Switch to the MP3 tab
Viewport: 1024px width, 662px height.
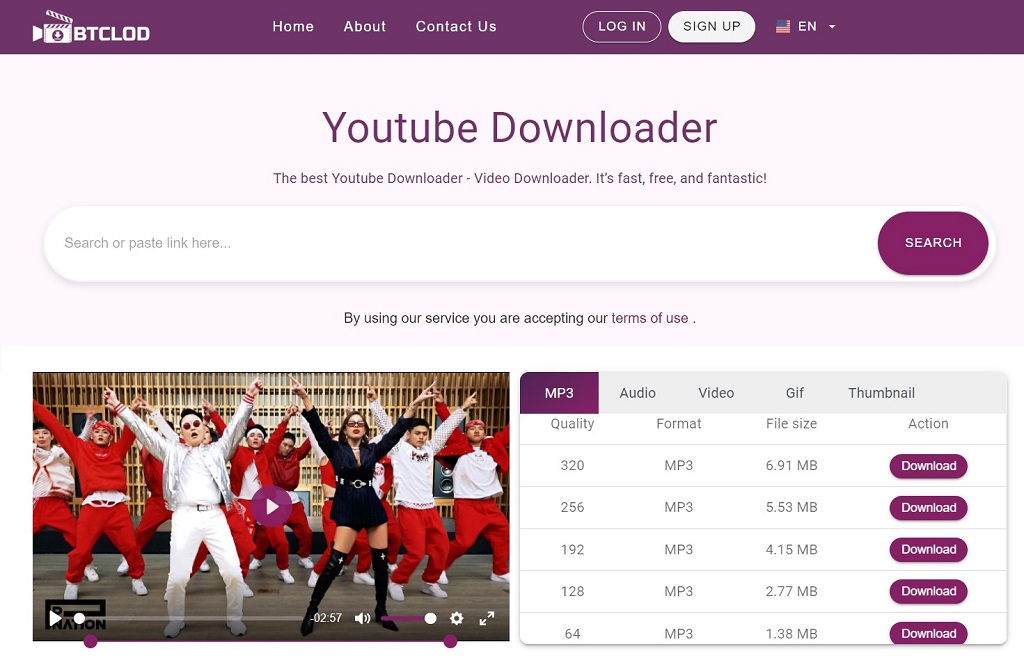click(559, 393)
